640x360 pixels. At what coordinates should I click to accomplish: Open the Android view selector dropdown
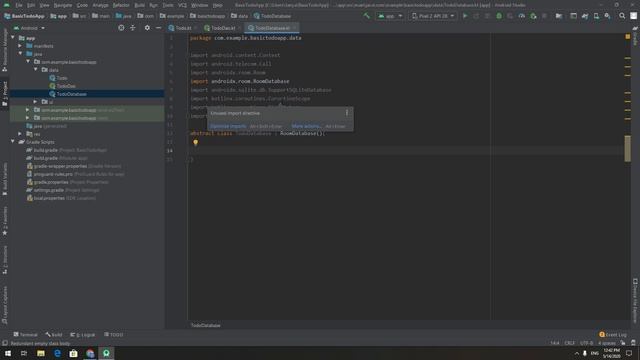coord(29,28)
